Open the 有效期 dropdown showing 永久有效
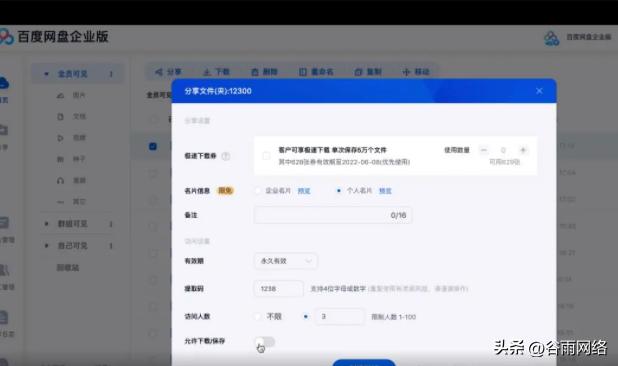The image size is (618, 366). [x=286, y=261]
